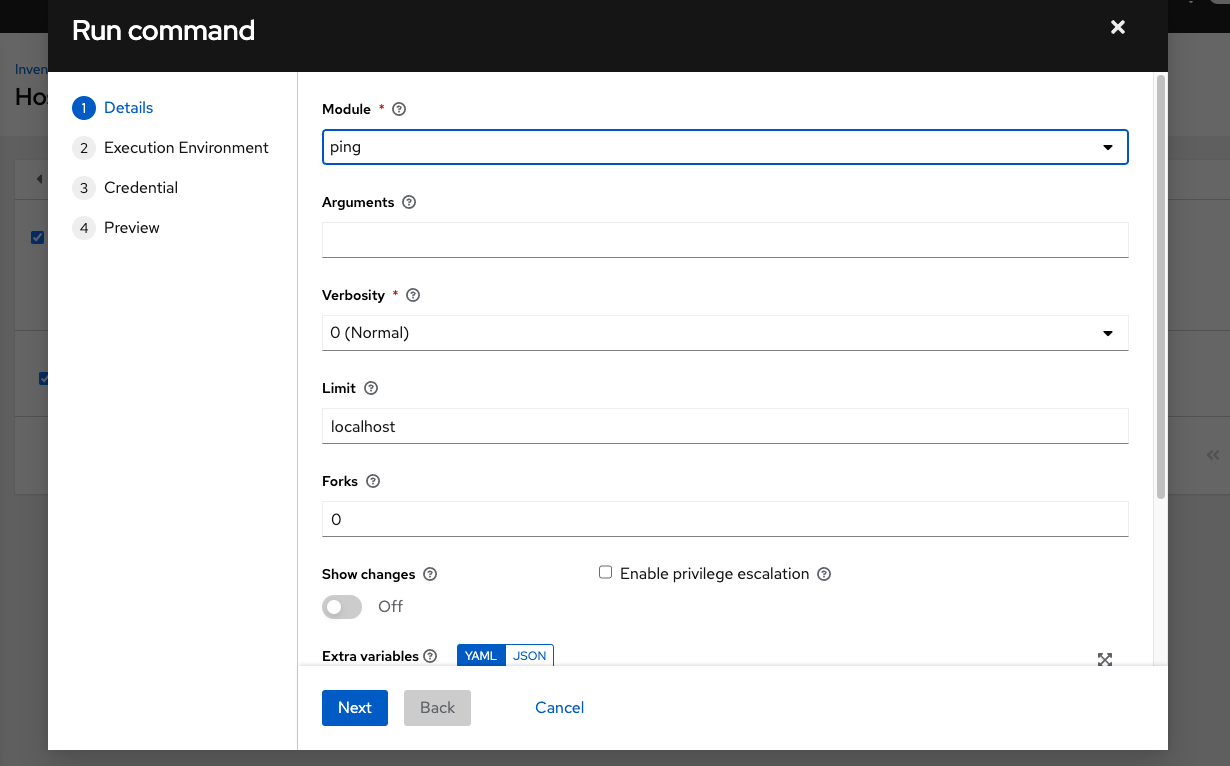Image resolution: width=1230 pixels, height=766 pixels.
Task: Click the Arguments help icon
Action: 408,202
